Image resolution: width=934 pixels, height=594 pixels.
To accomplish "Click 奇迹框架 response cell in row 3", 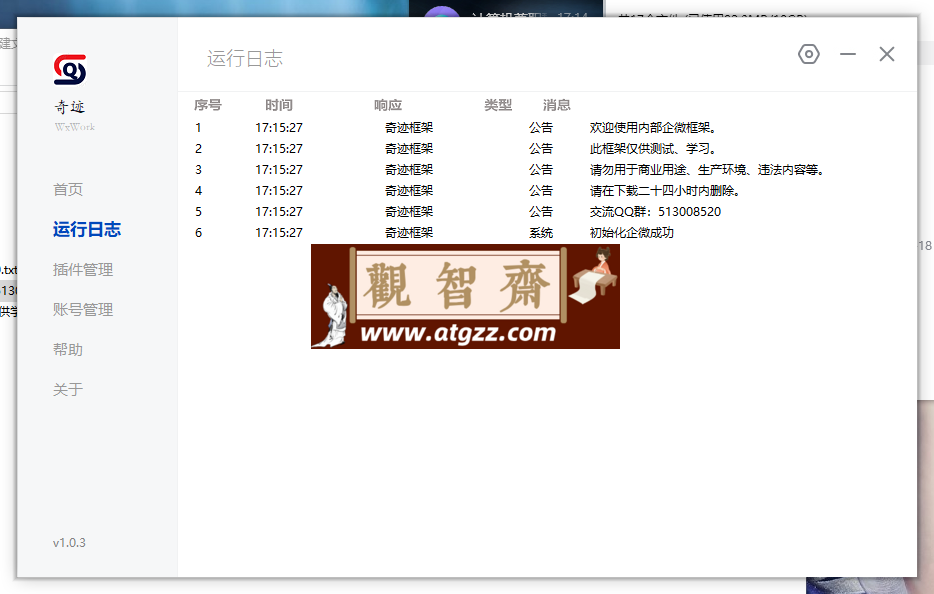I will pyautogui.click(x=409, y=170).
